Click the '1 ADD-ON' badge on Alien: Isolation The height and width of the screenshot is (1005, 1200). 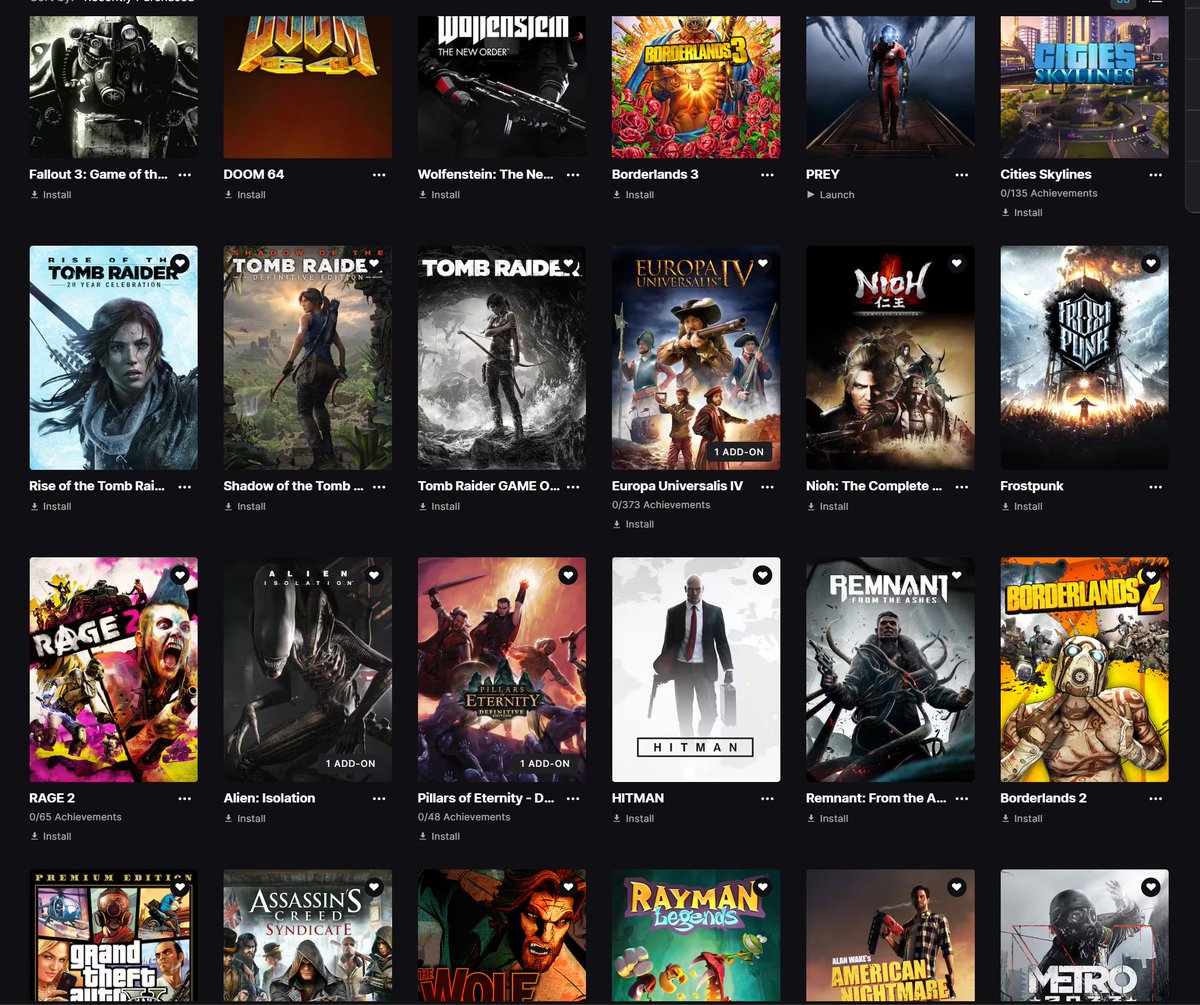click(351, 764)
